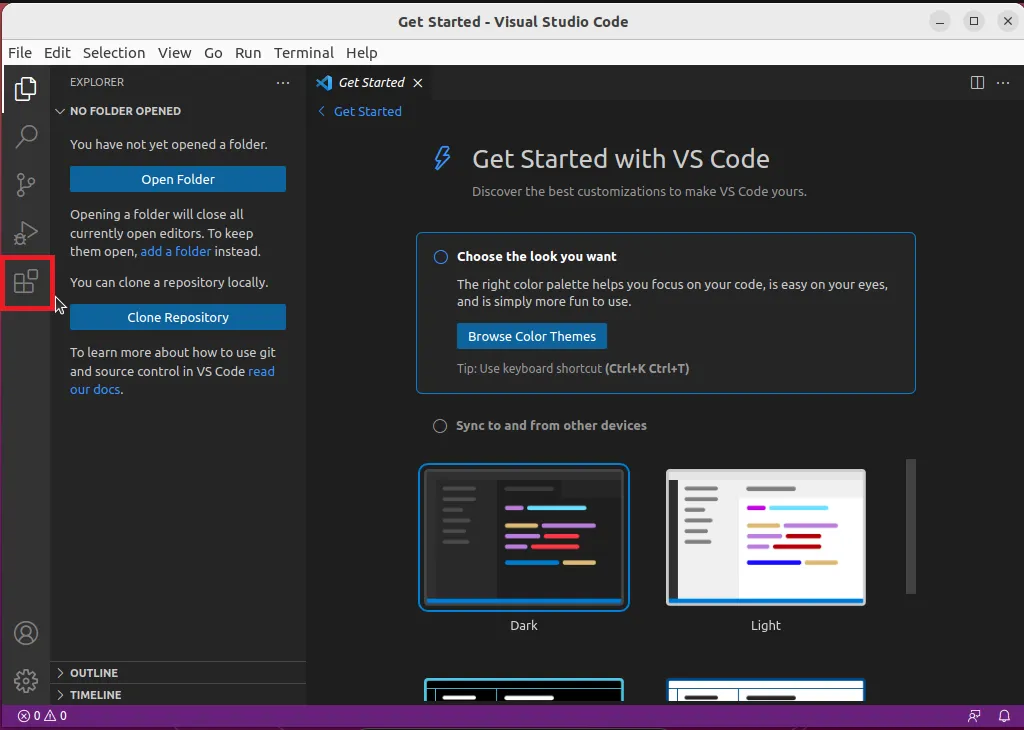This screenshot has width=1024, height=730.
Task: Click the lightning bolt Get Started icon
Action: tap(442, 158)
